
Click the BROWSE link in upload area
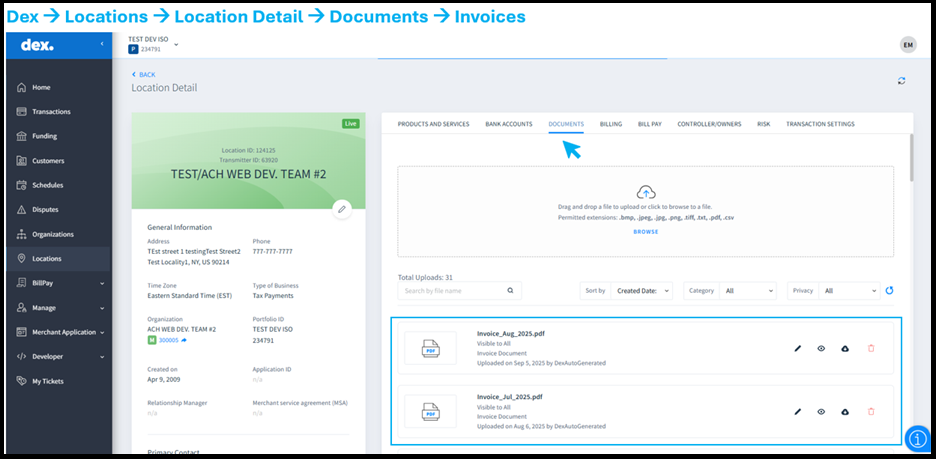coord(646,231)
